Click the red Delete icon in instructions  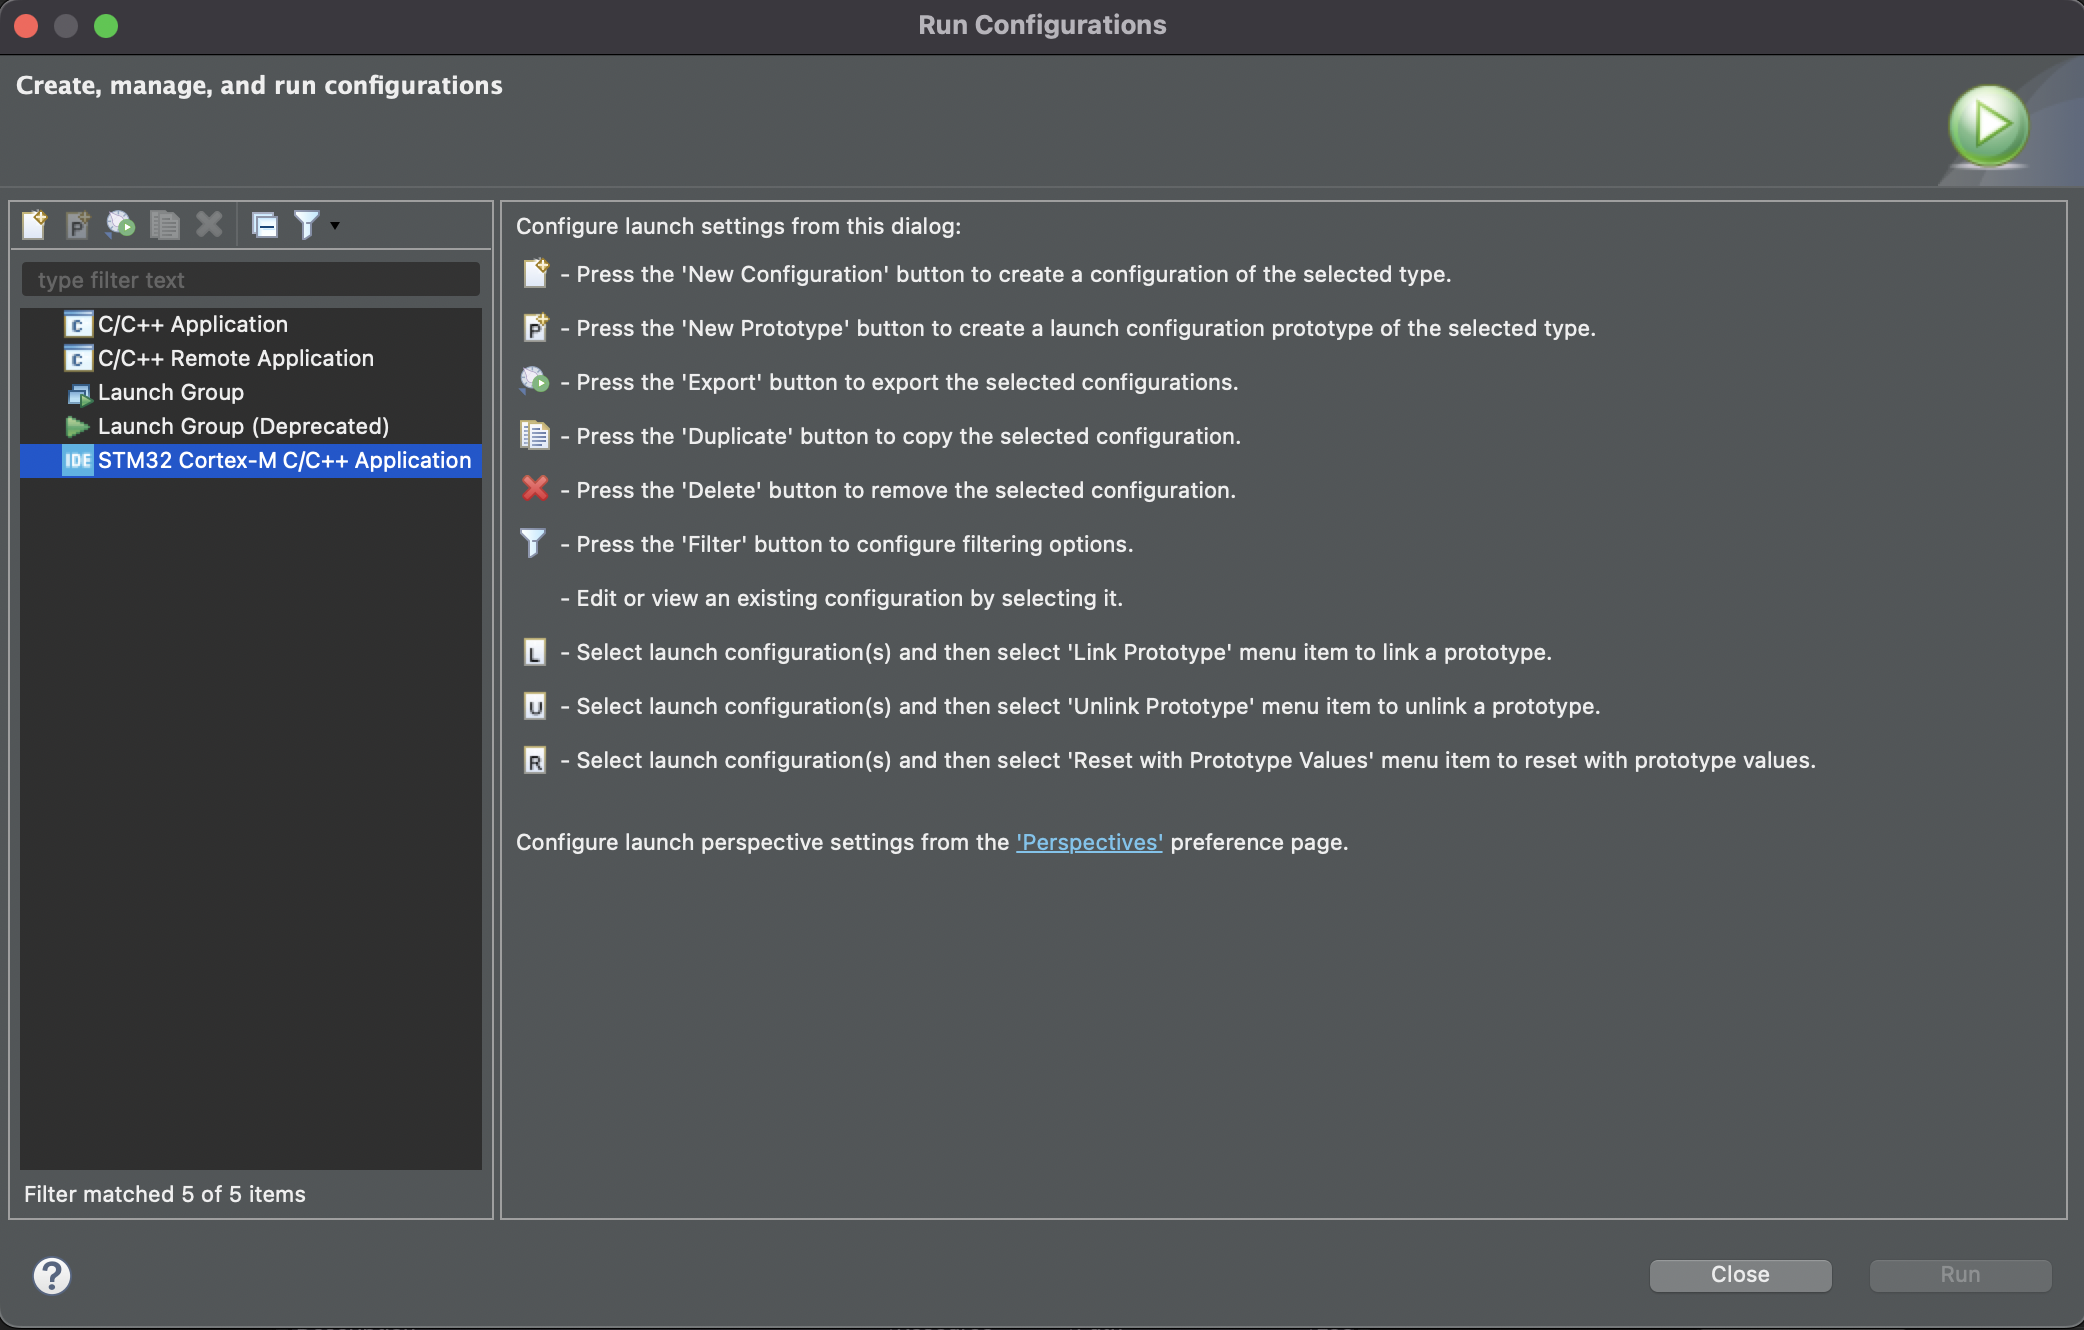[x=535, y=488]
